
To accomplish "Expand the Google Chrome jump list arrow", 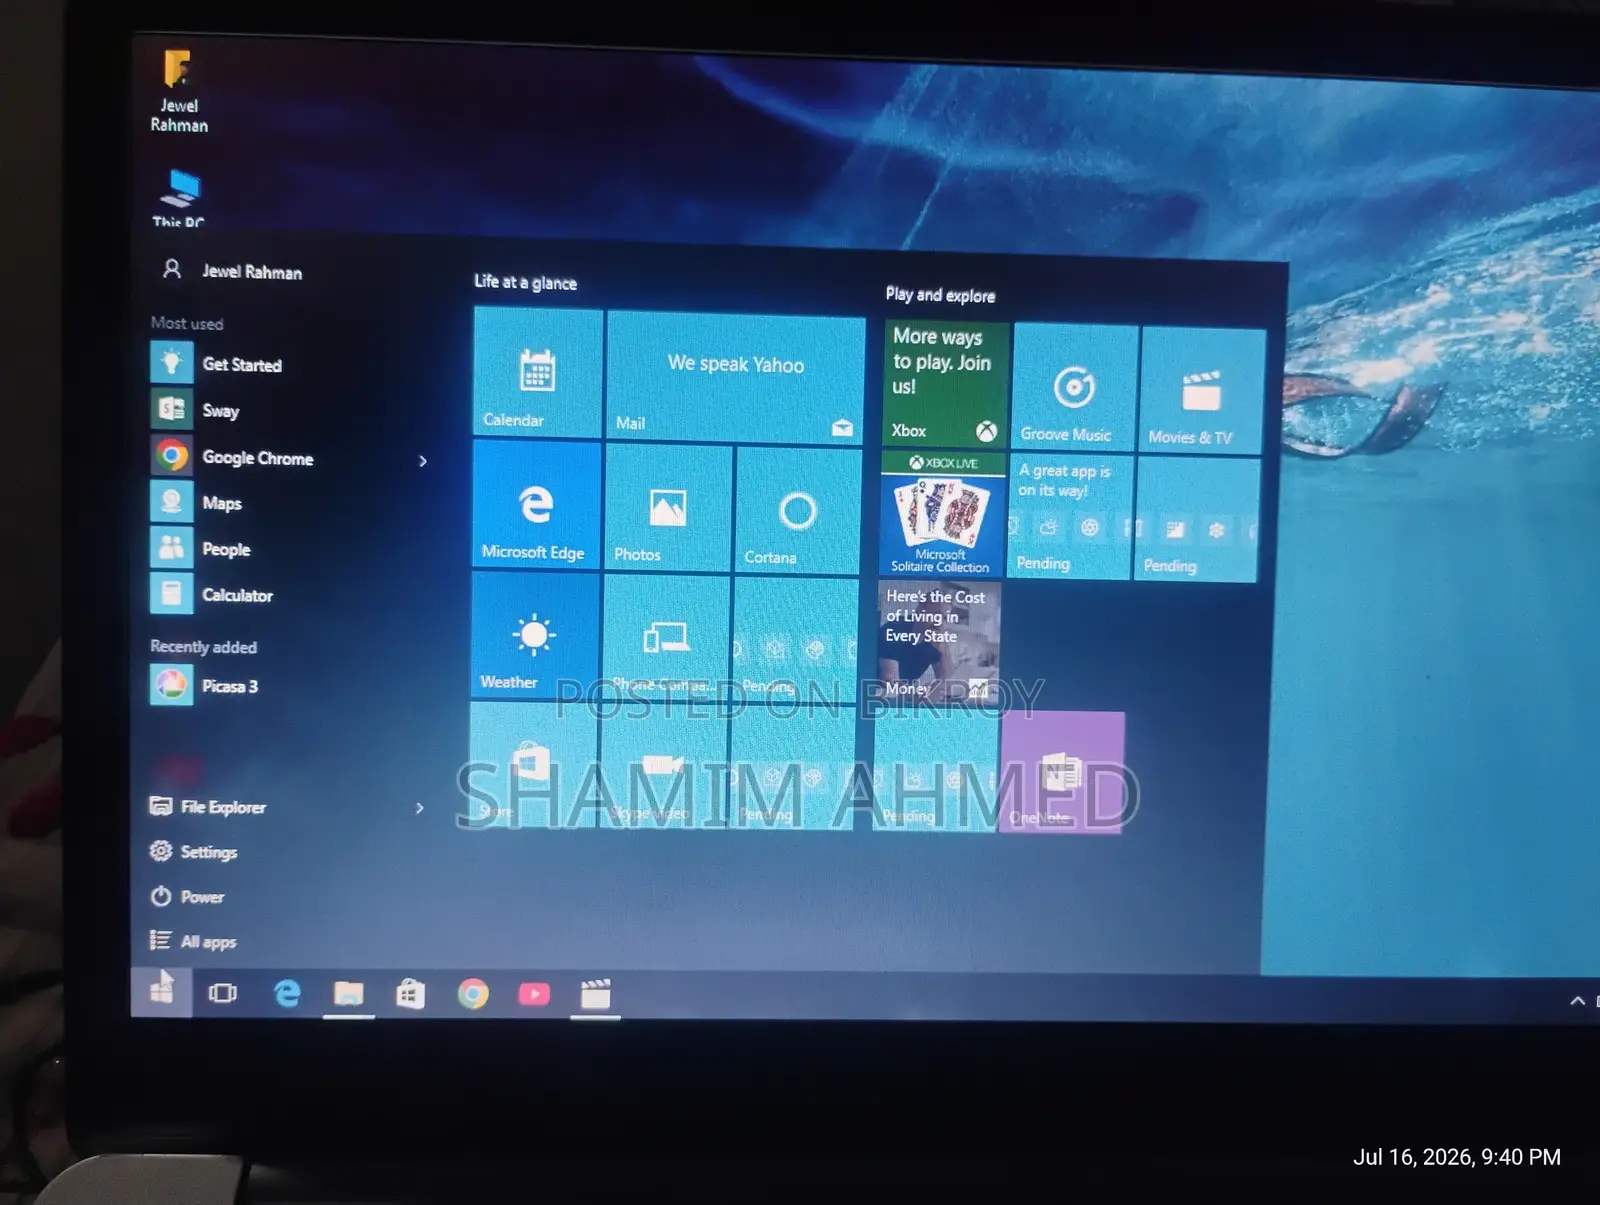I will point(423,461).
